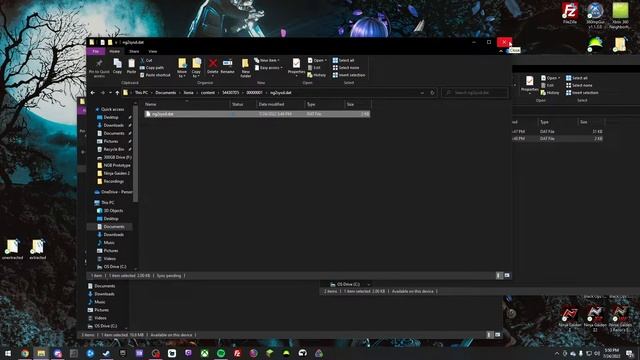Click Paste shortcut in the ribbon

coord(155,75)
